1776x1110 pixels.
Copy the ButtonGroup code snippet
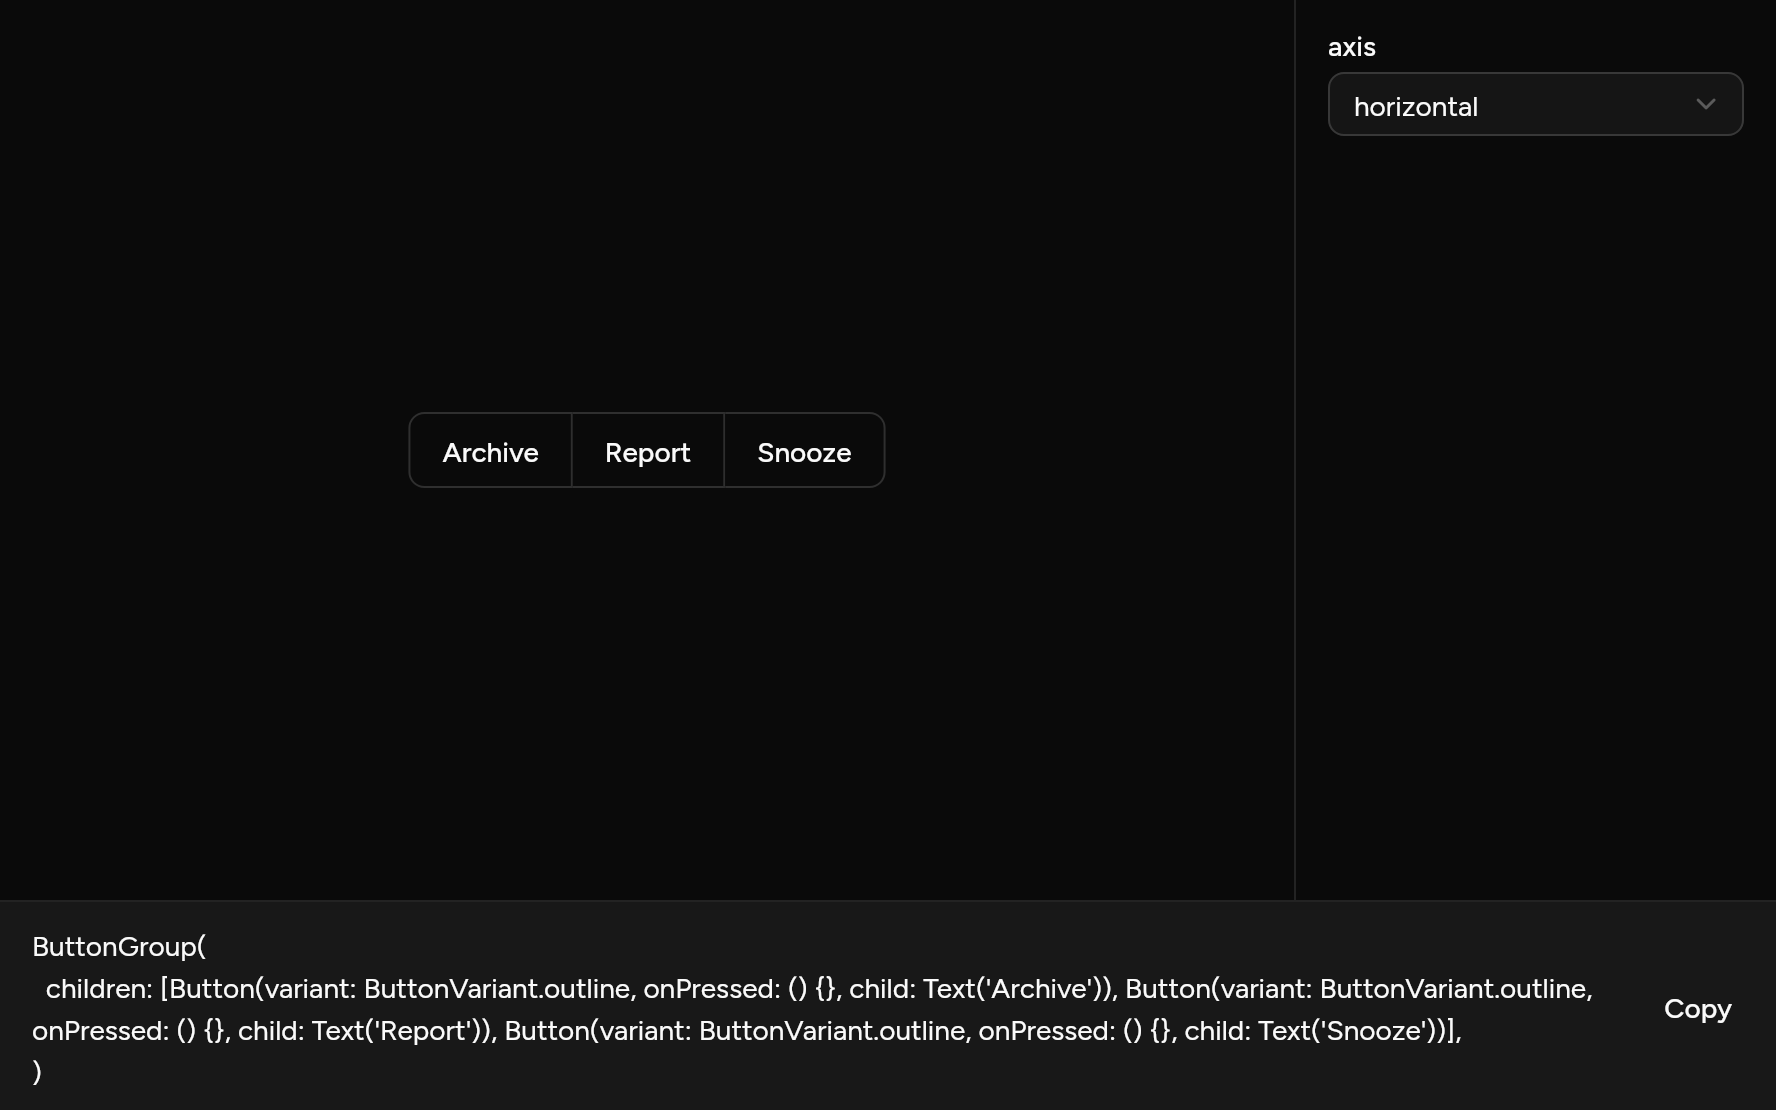pyautogui.click(x=1697, y=1009)
